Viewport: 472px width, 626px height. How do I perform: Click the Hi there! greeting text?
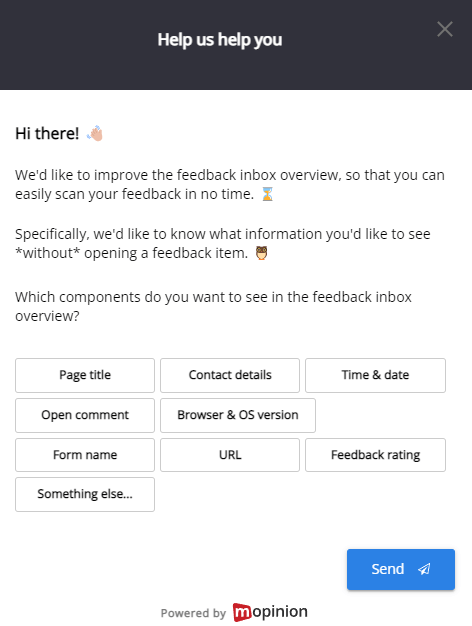47,133
